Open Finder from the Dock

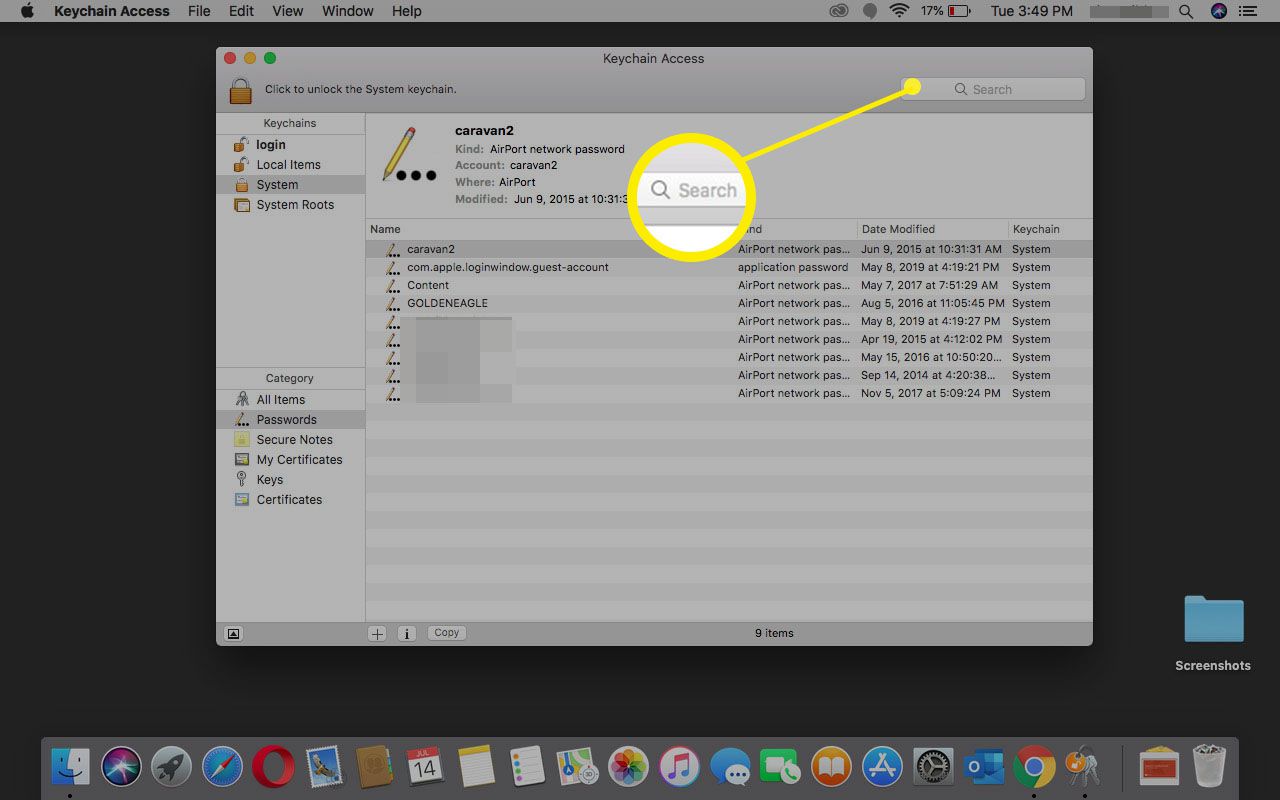[71, 768]
